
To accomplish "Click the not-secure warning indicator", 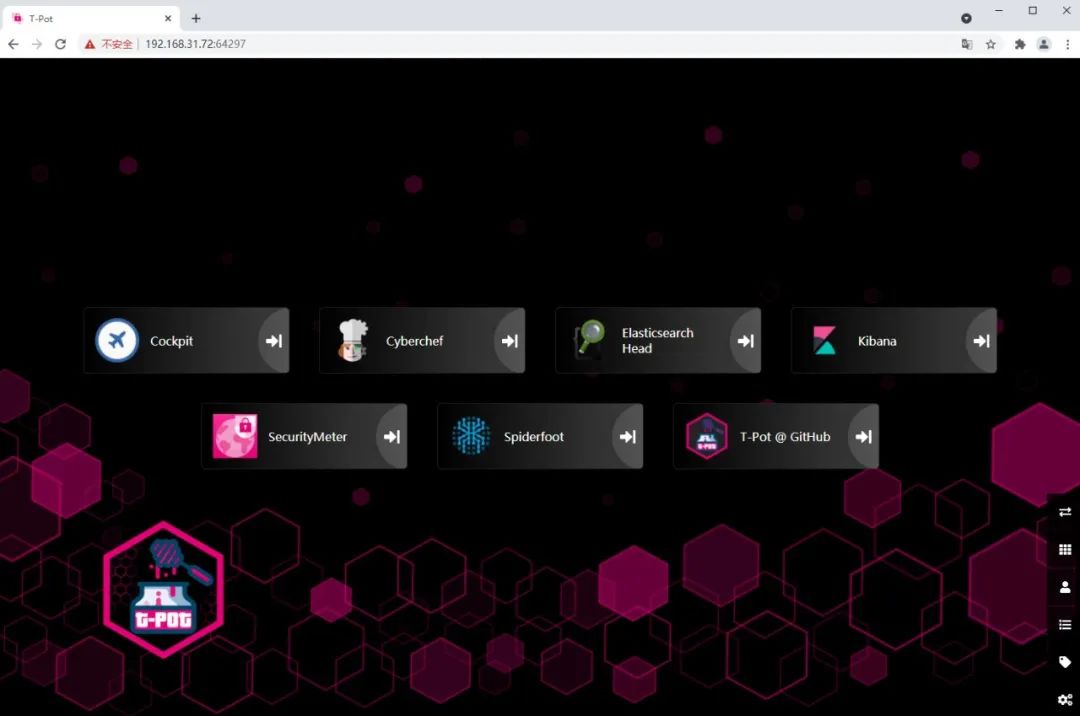I will [108, 44].
